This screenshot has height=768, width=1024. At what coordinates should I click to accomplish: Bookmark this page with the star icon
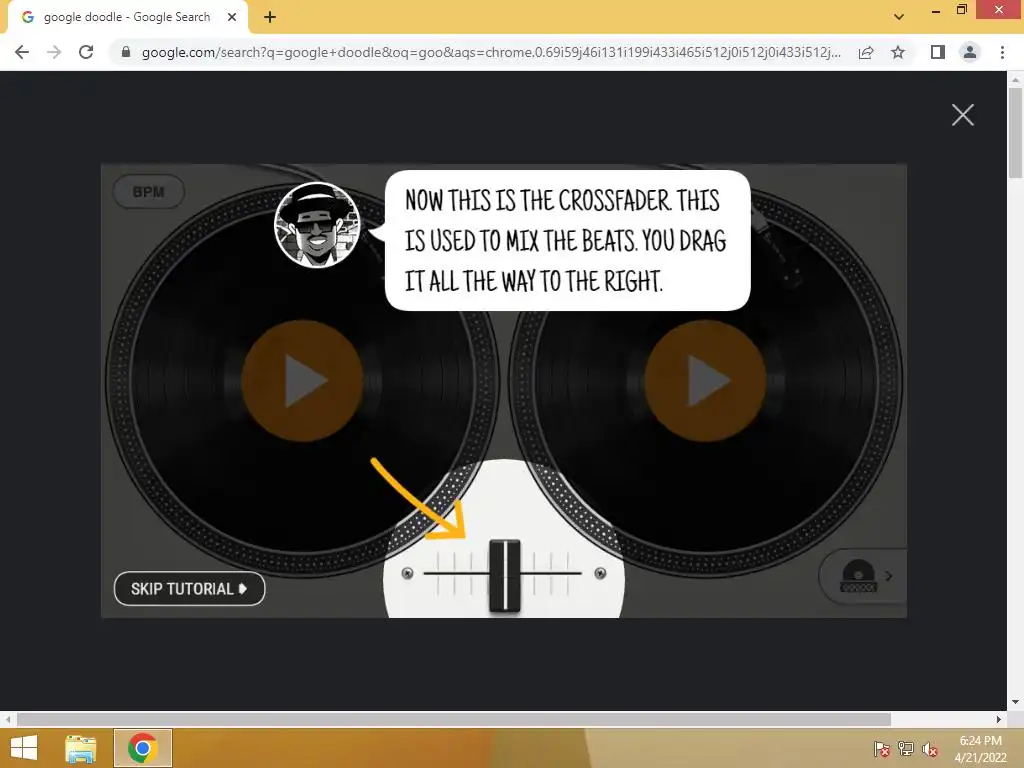coord(898,52)
